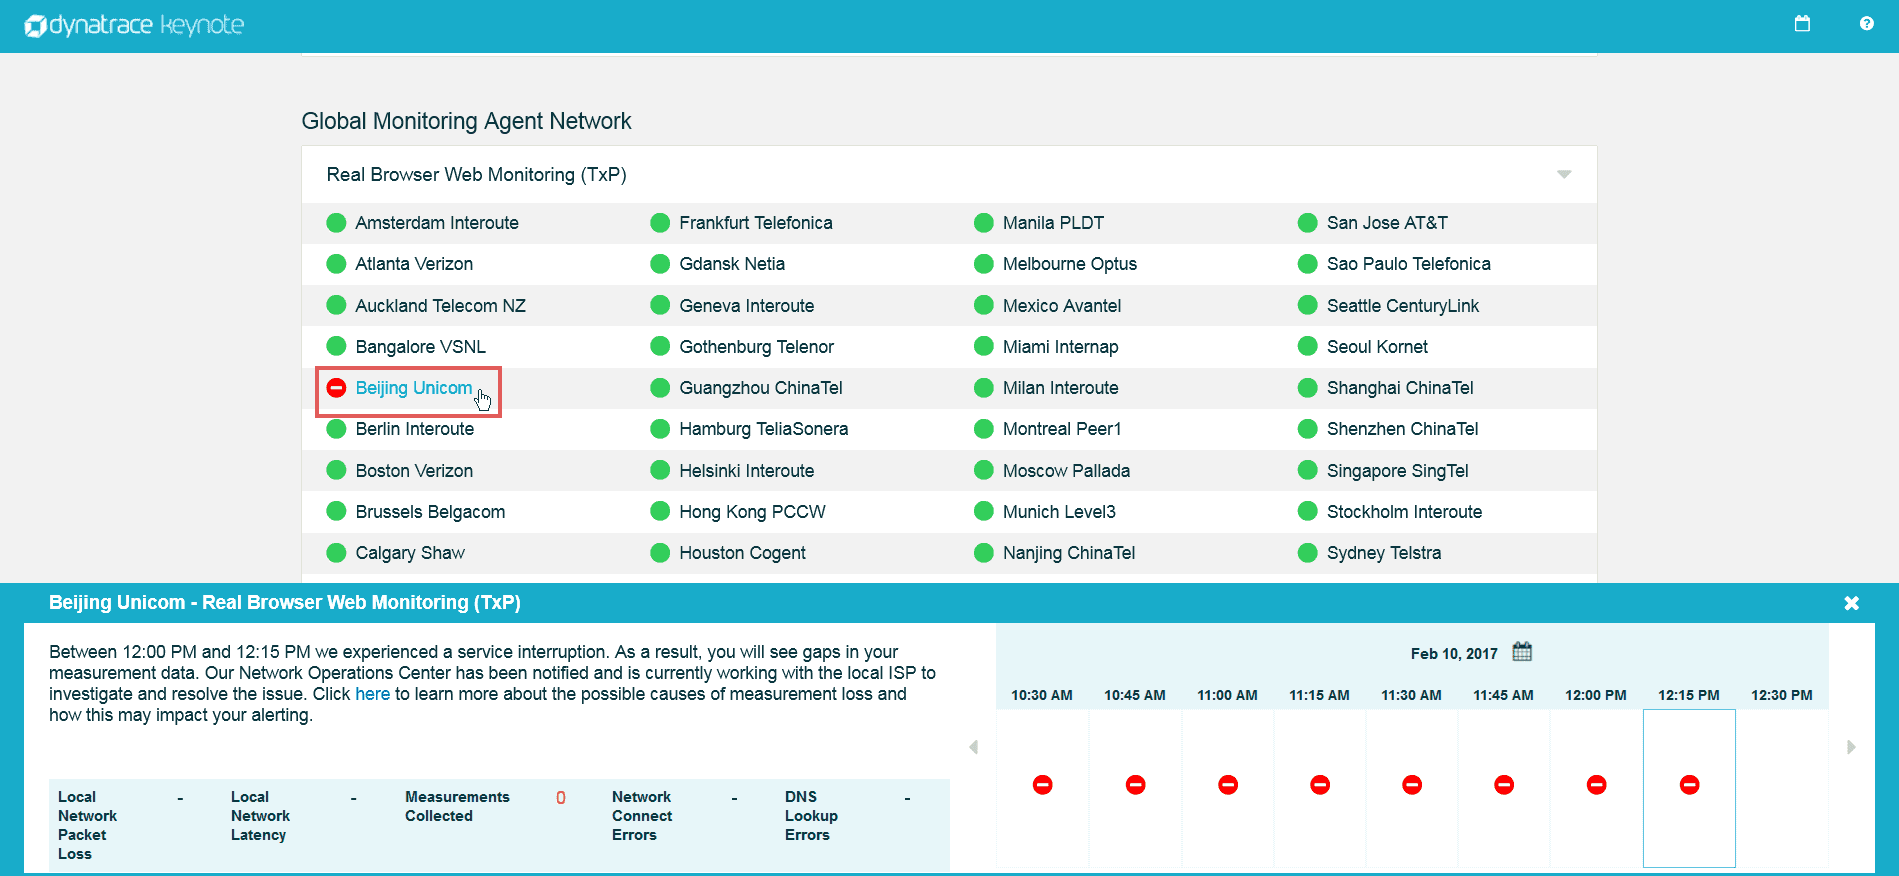
Task: Select the 12:00 PM red outage marker
Action: [1596, 785]
